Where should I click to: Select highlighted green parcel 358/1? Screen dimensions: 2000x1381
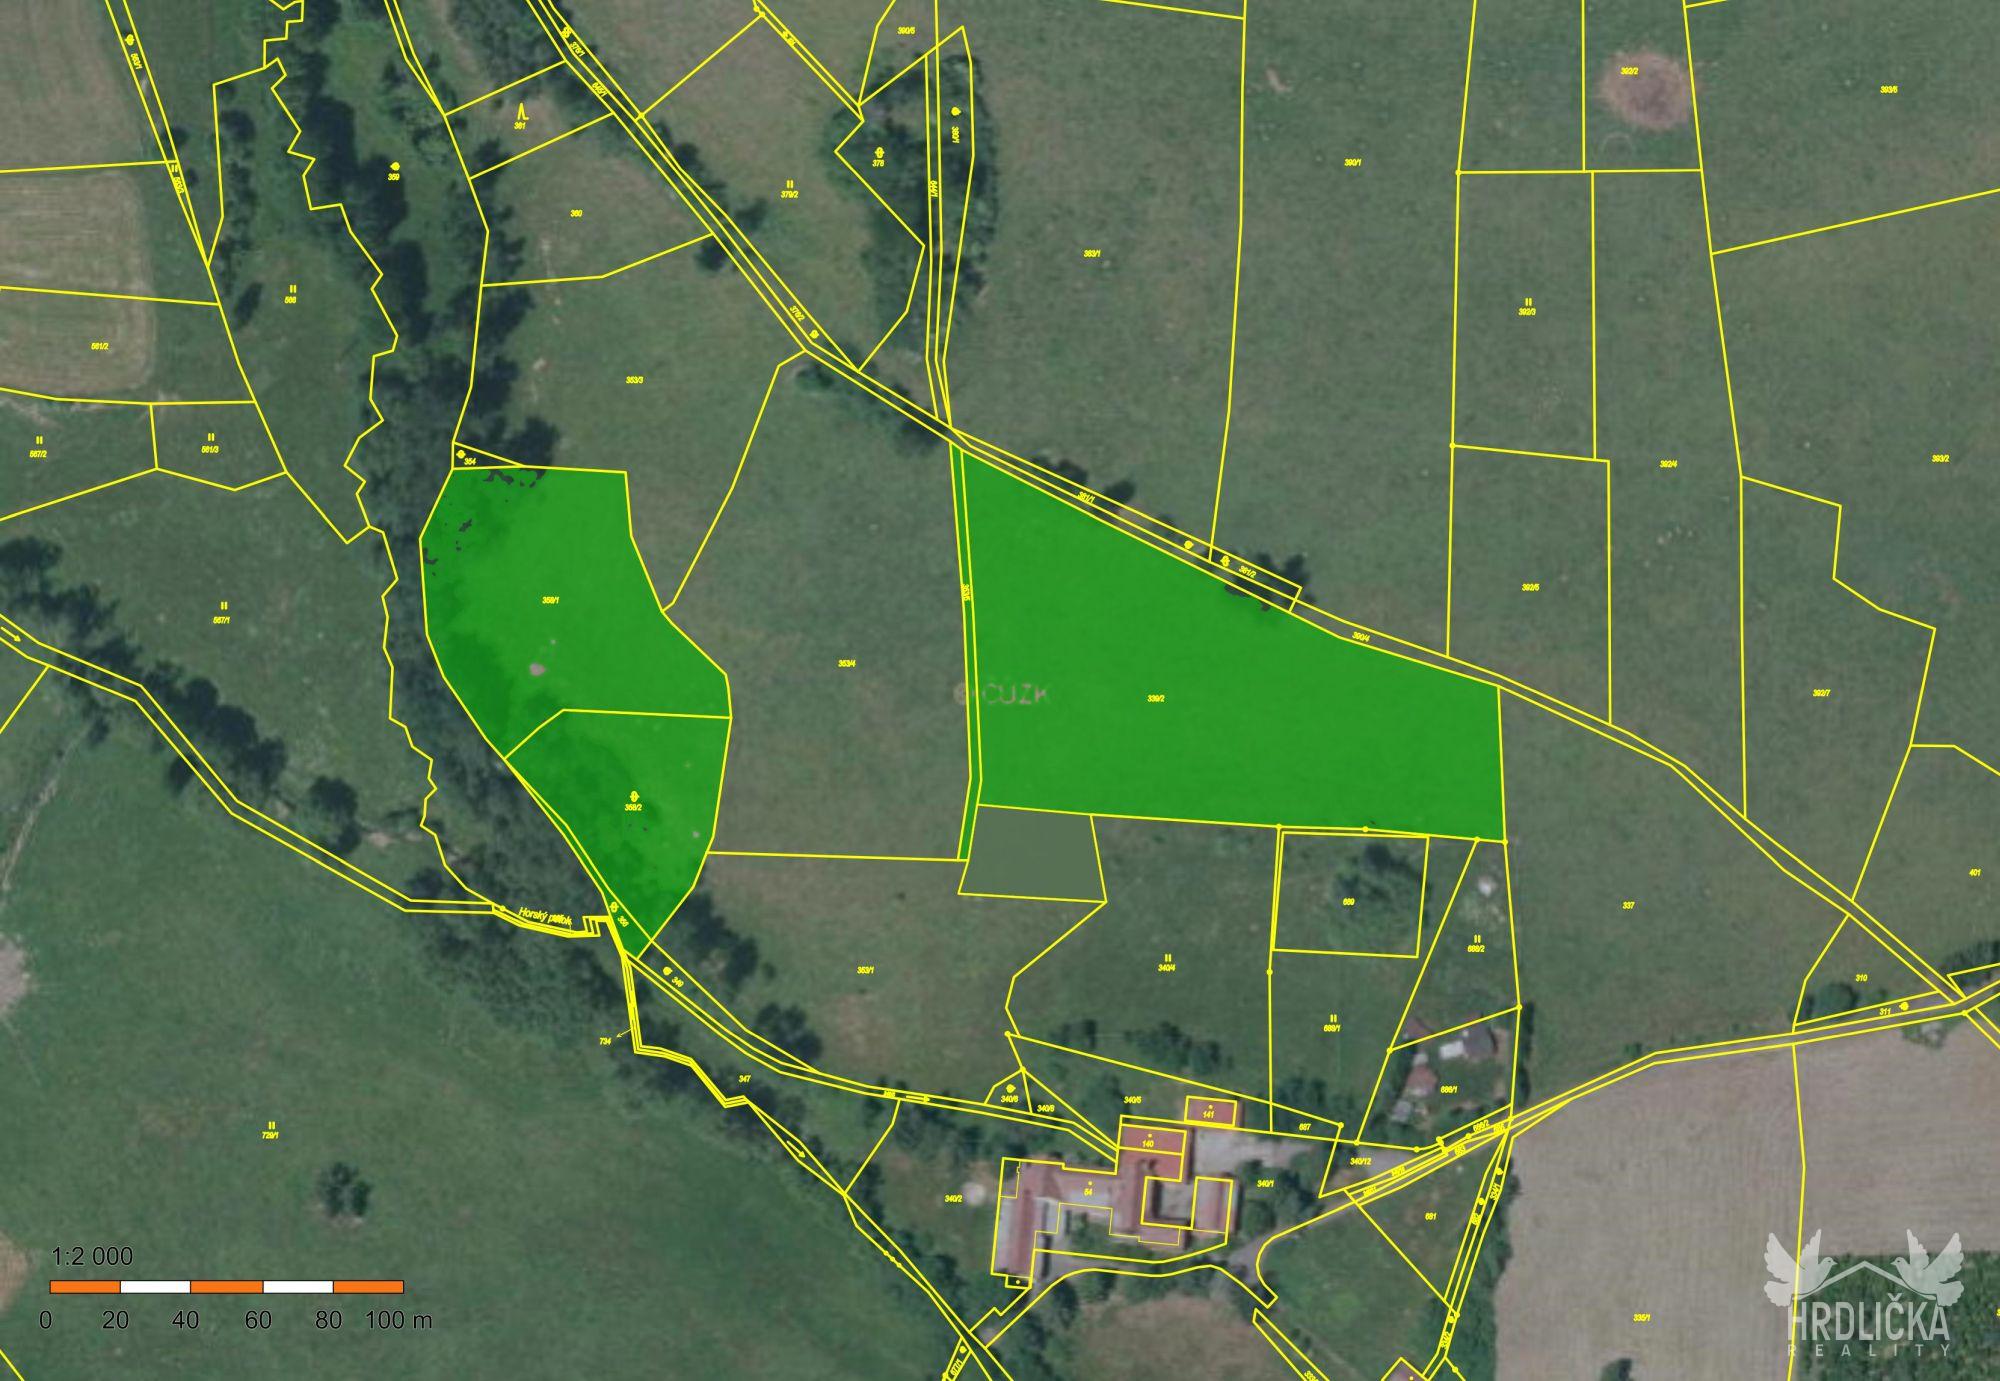550,601
